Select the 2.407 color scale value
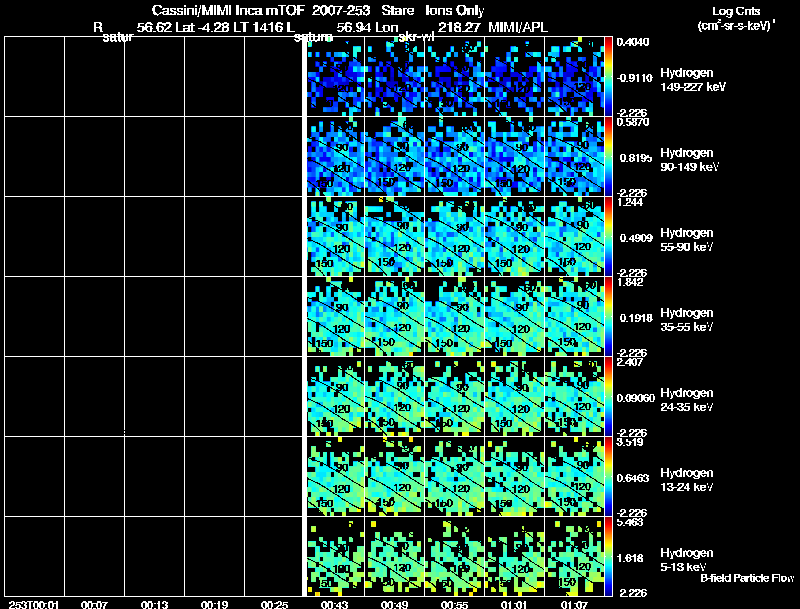Viewport: 800px width, 609px height. 630,362
